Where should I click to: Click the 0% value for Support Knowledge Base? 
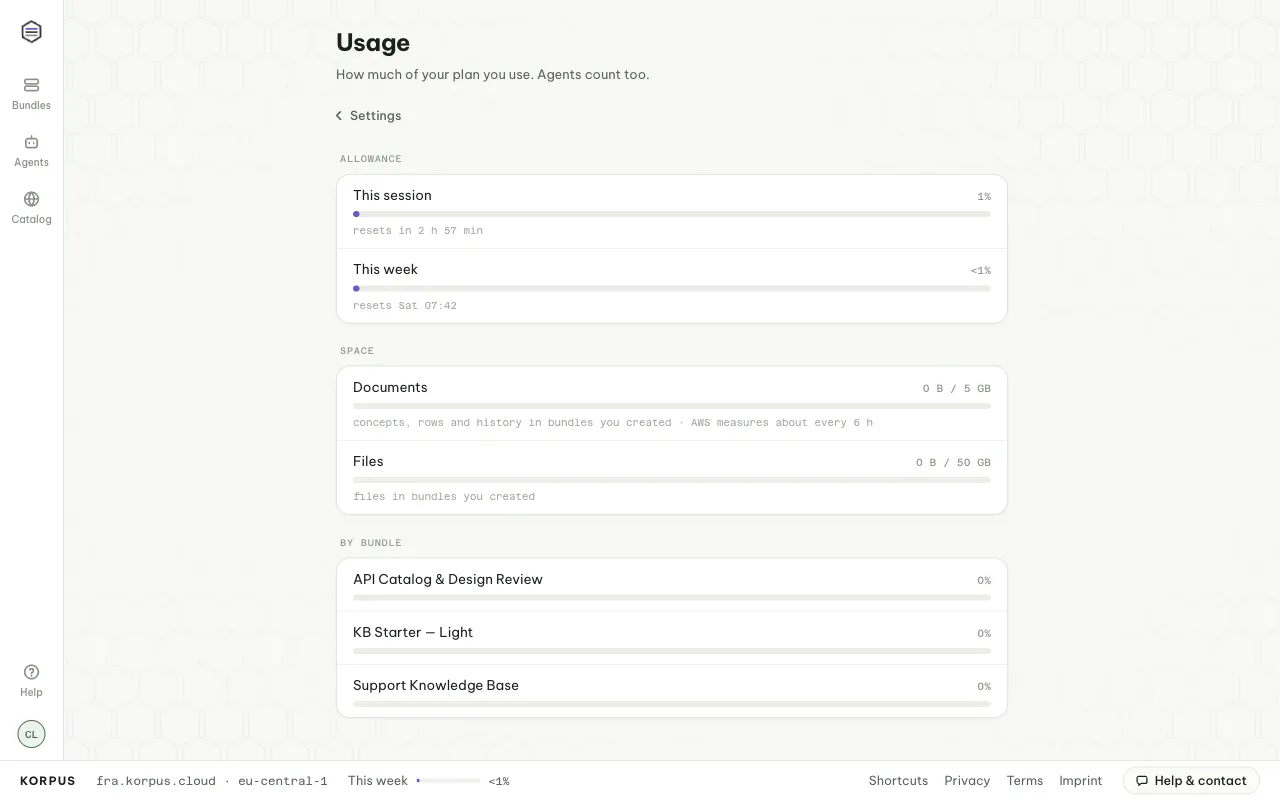[x=984, y=687]
